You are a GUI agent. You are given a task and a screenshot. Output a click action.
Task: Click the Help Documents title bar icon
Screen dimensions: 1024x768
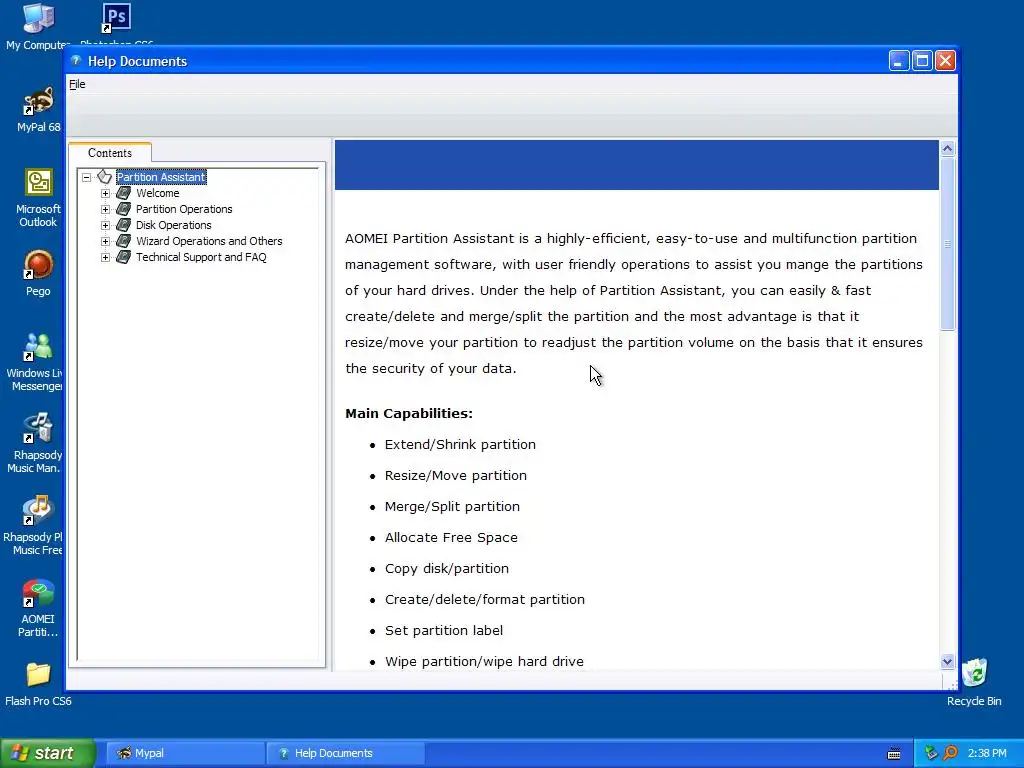pyautogui.click(x=76, y=61)
